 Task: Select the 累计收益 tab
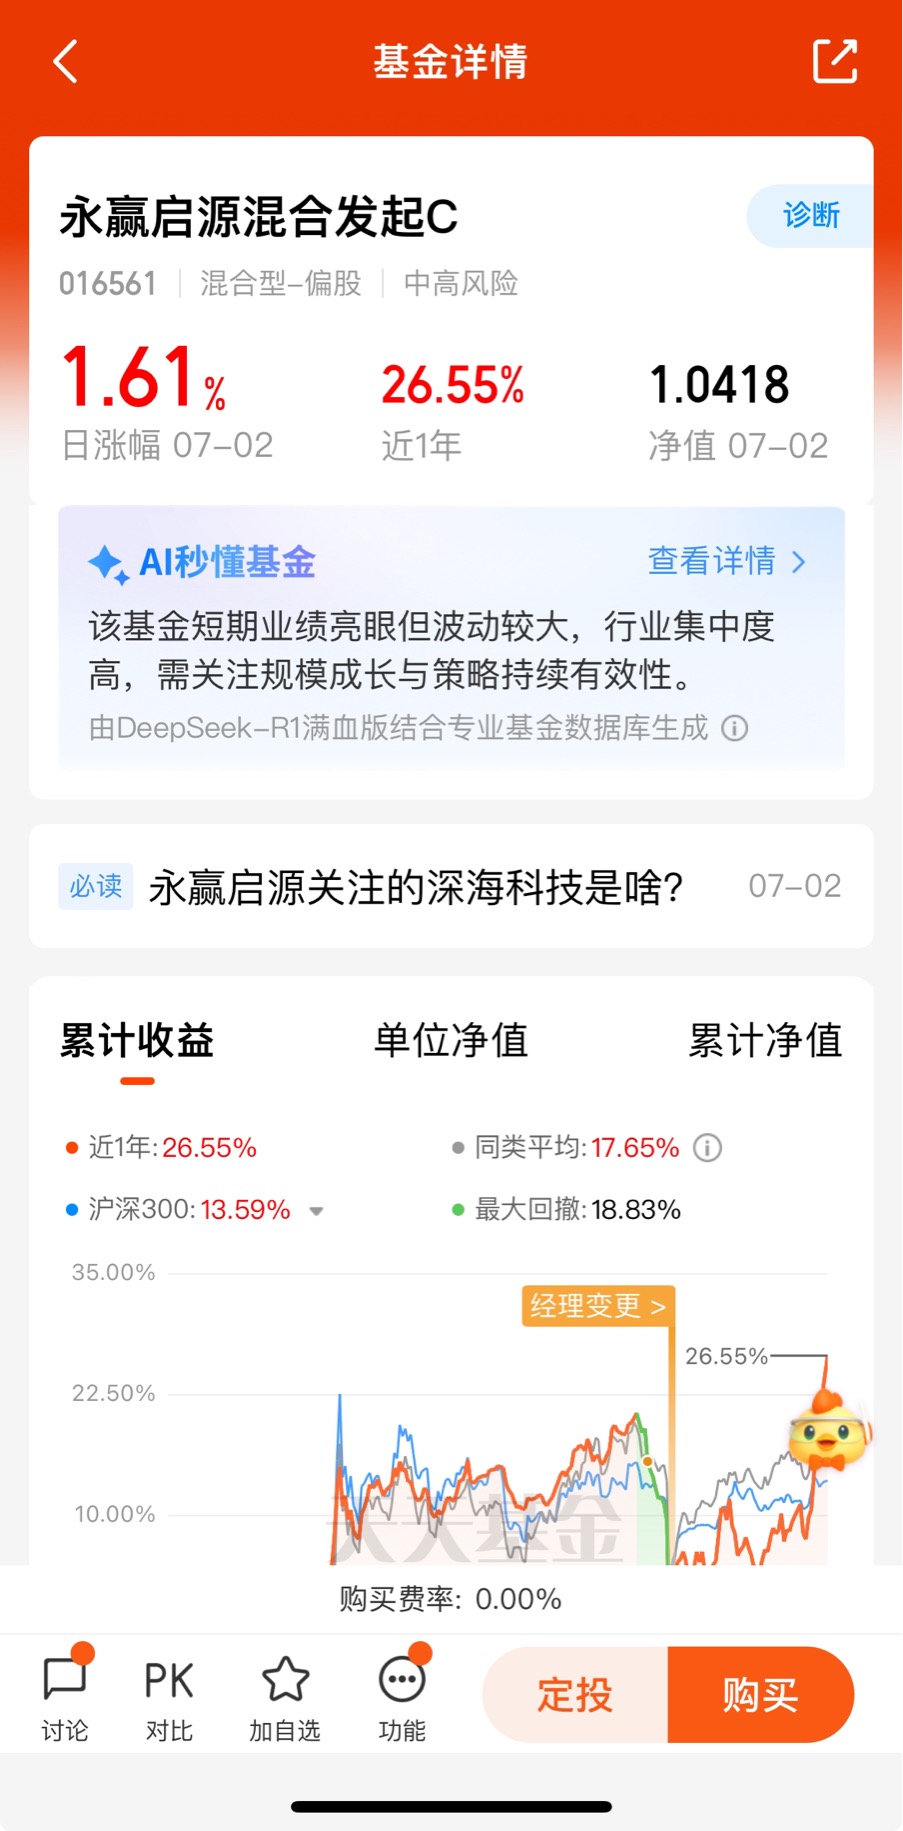coord(137,1042)
